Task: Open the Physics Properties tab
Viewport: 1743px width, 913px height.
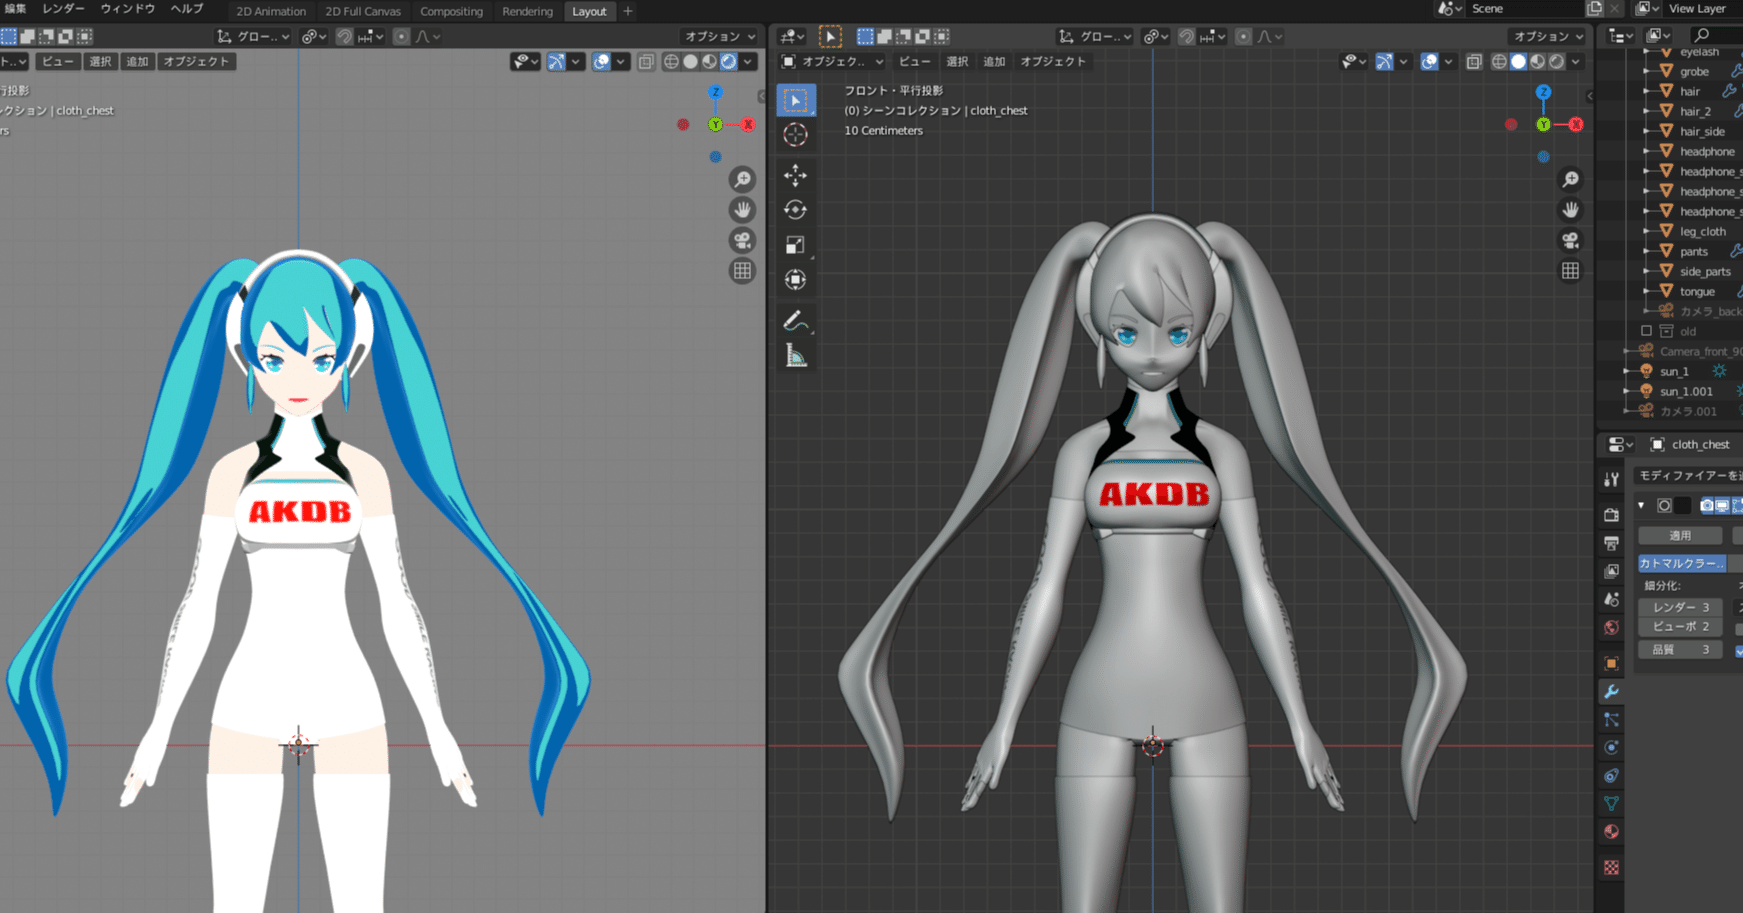Action: (x=1612, y=745)
